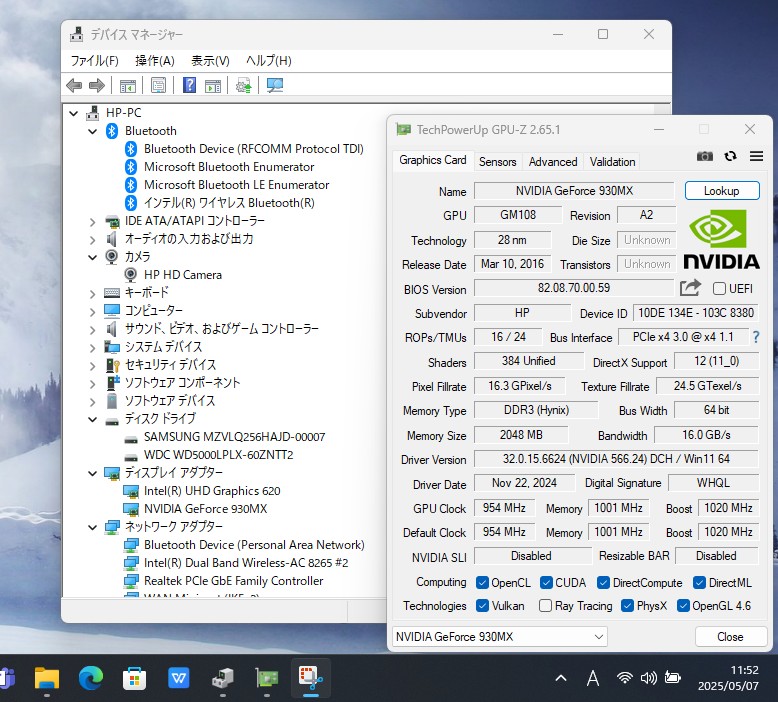Click the Lookup button
This screenshot has height=702, width=778.
tap(722, 191)
